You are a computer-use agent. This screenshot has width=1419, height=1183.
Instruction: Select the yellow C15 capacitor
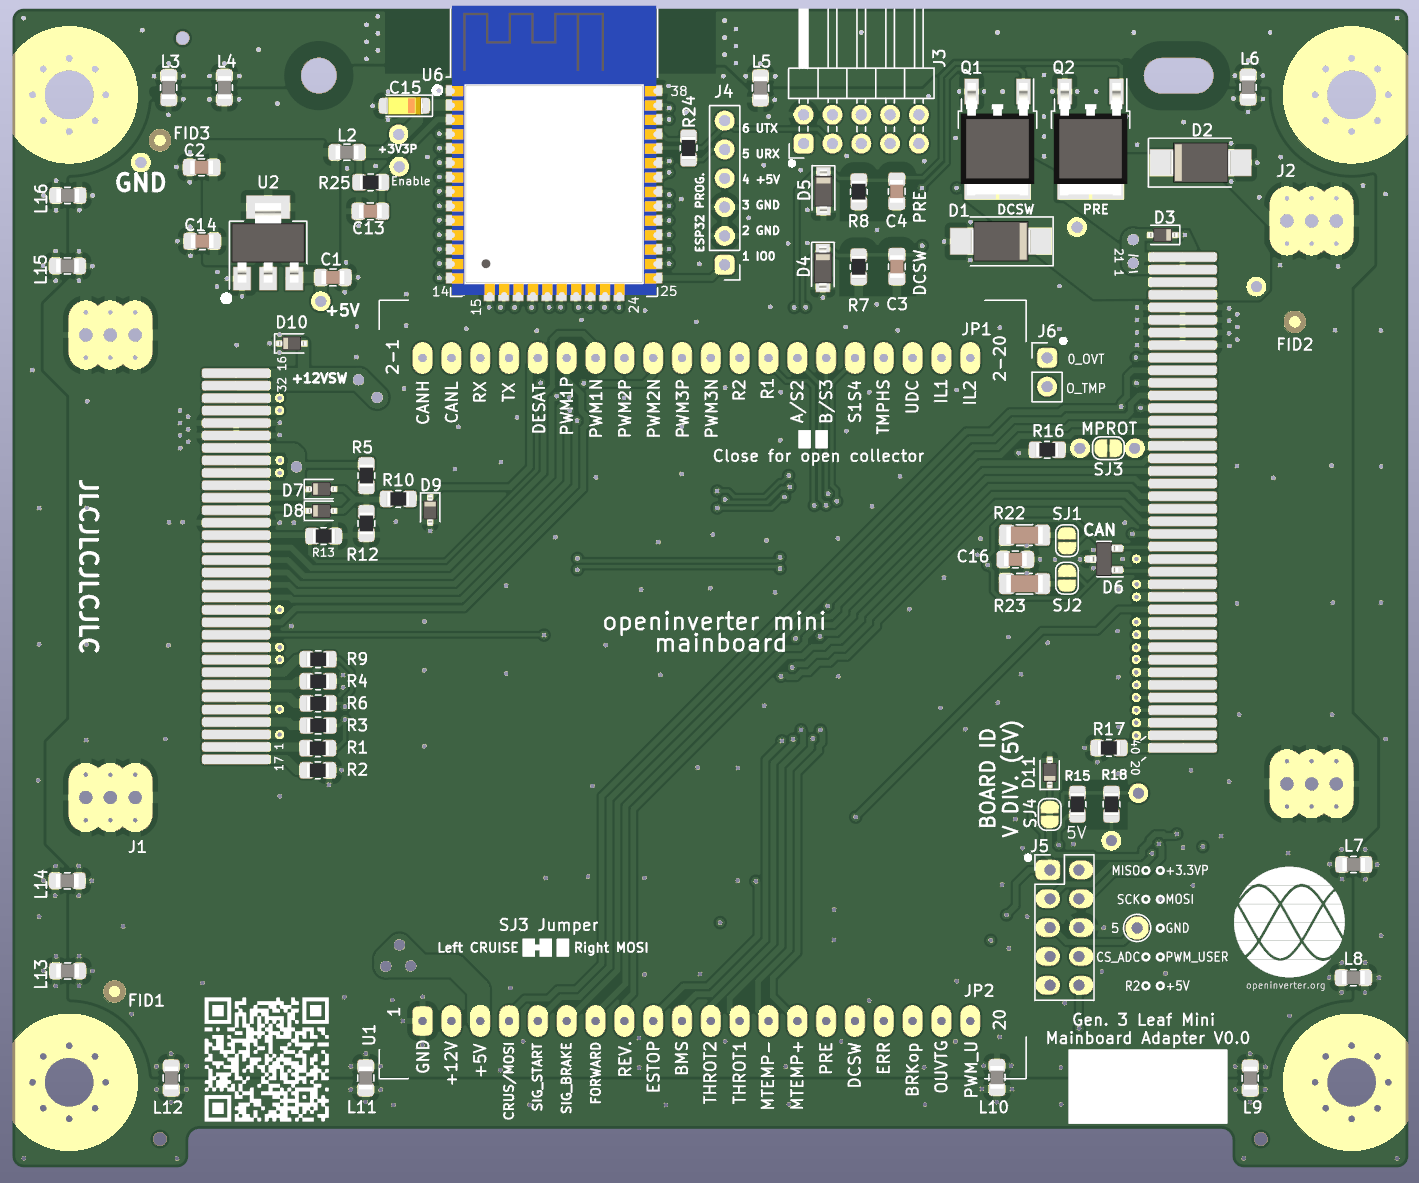tap(405, 106)
